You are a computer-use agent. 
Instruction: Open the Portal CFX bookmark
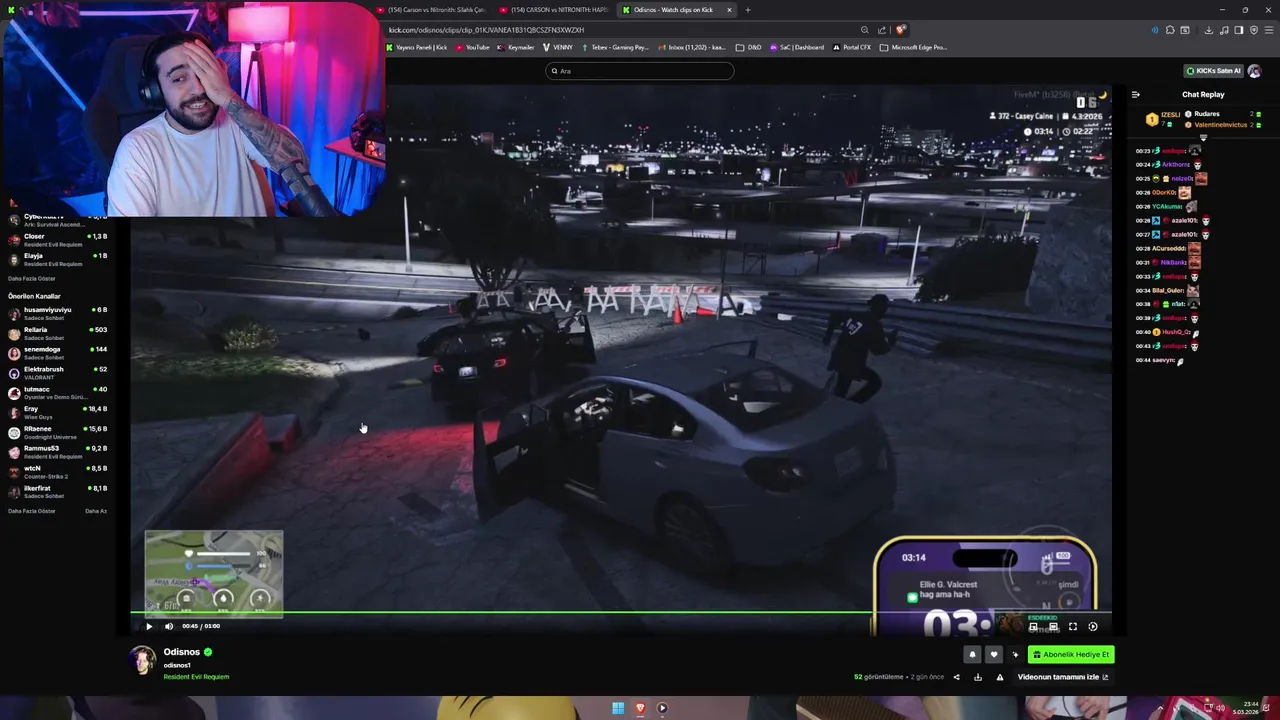[852, 47]
